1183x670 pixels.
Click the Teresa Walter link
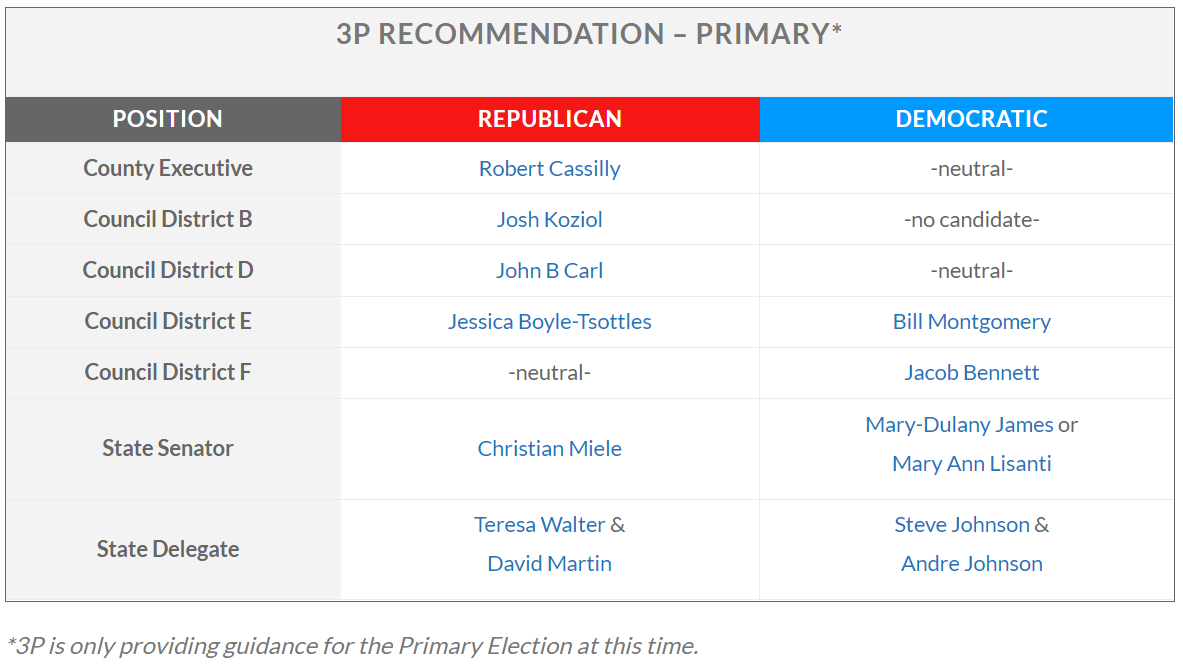[x=539, y=524]
